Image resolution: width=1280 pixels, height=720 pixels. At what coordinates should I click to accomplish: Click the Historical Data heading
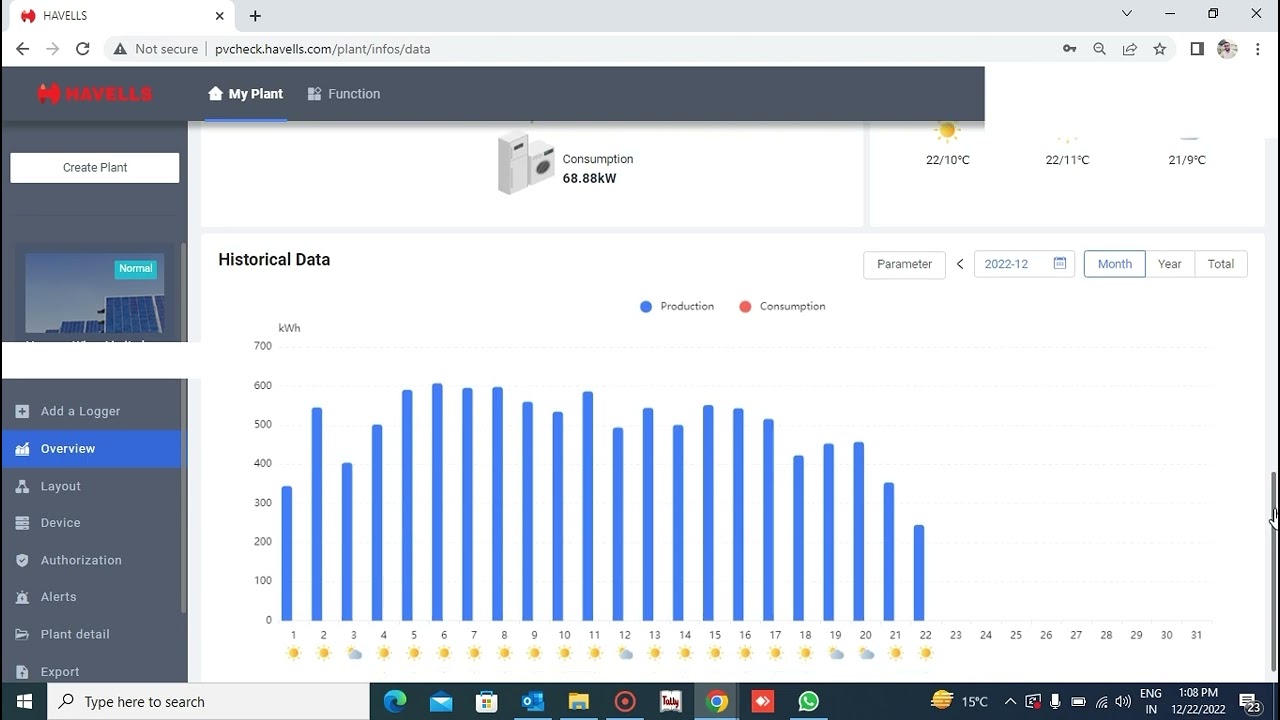[x=274, y=259]
